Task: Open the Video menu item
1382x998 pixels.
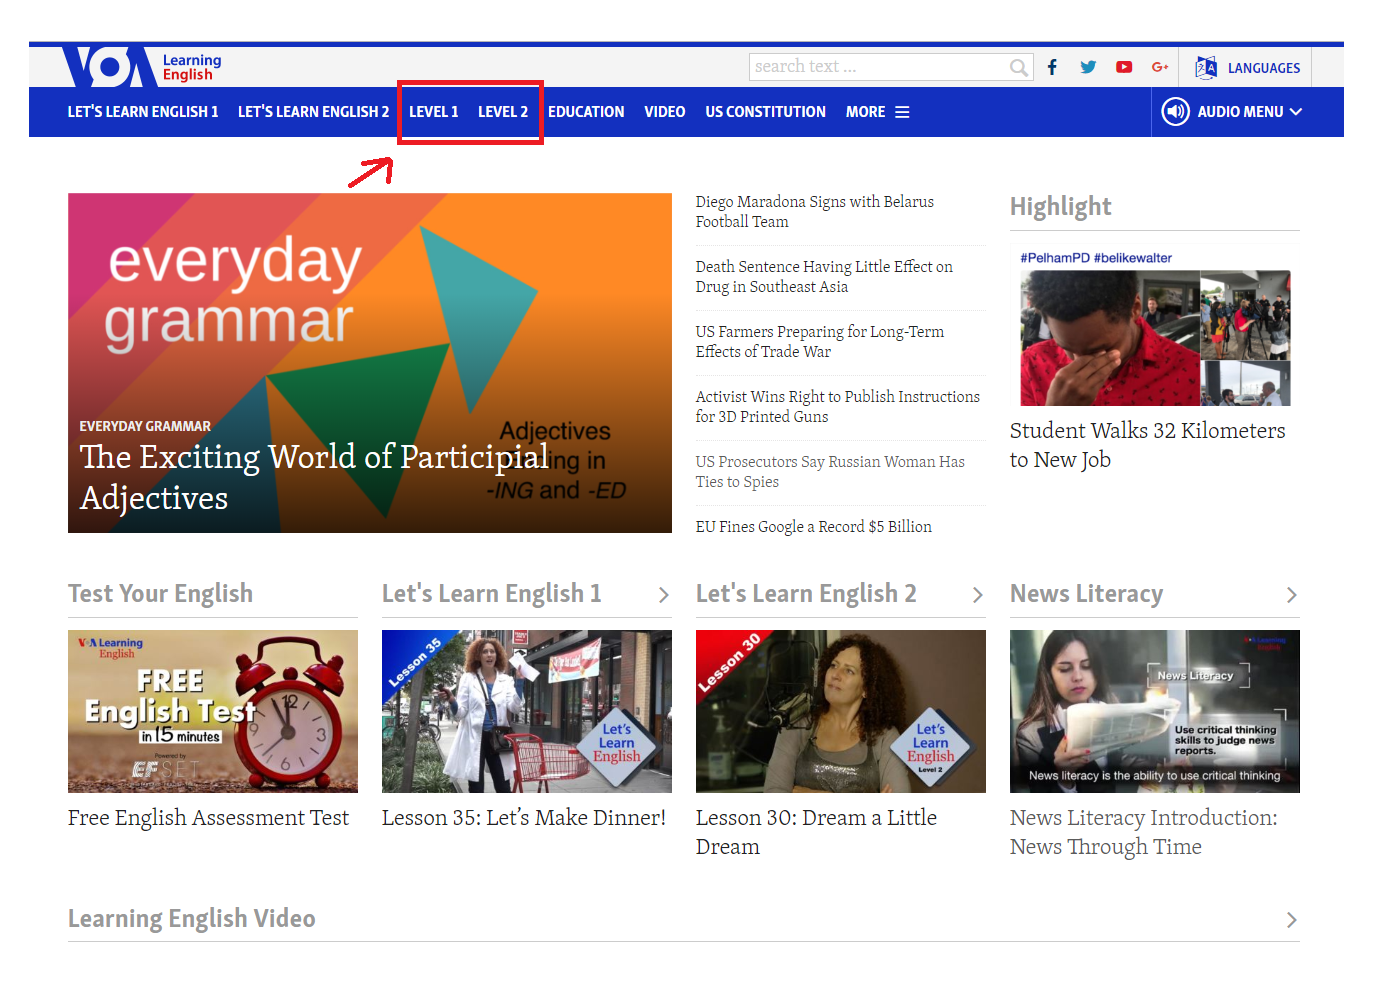Action: click(665, 112)
